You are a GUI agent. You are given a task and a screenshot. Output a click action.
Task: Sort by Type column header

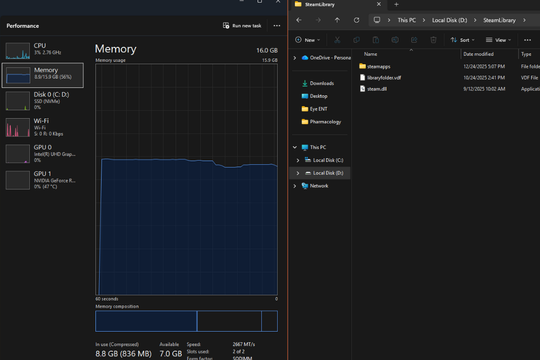tap(526, 54)
